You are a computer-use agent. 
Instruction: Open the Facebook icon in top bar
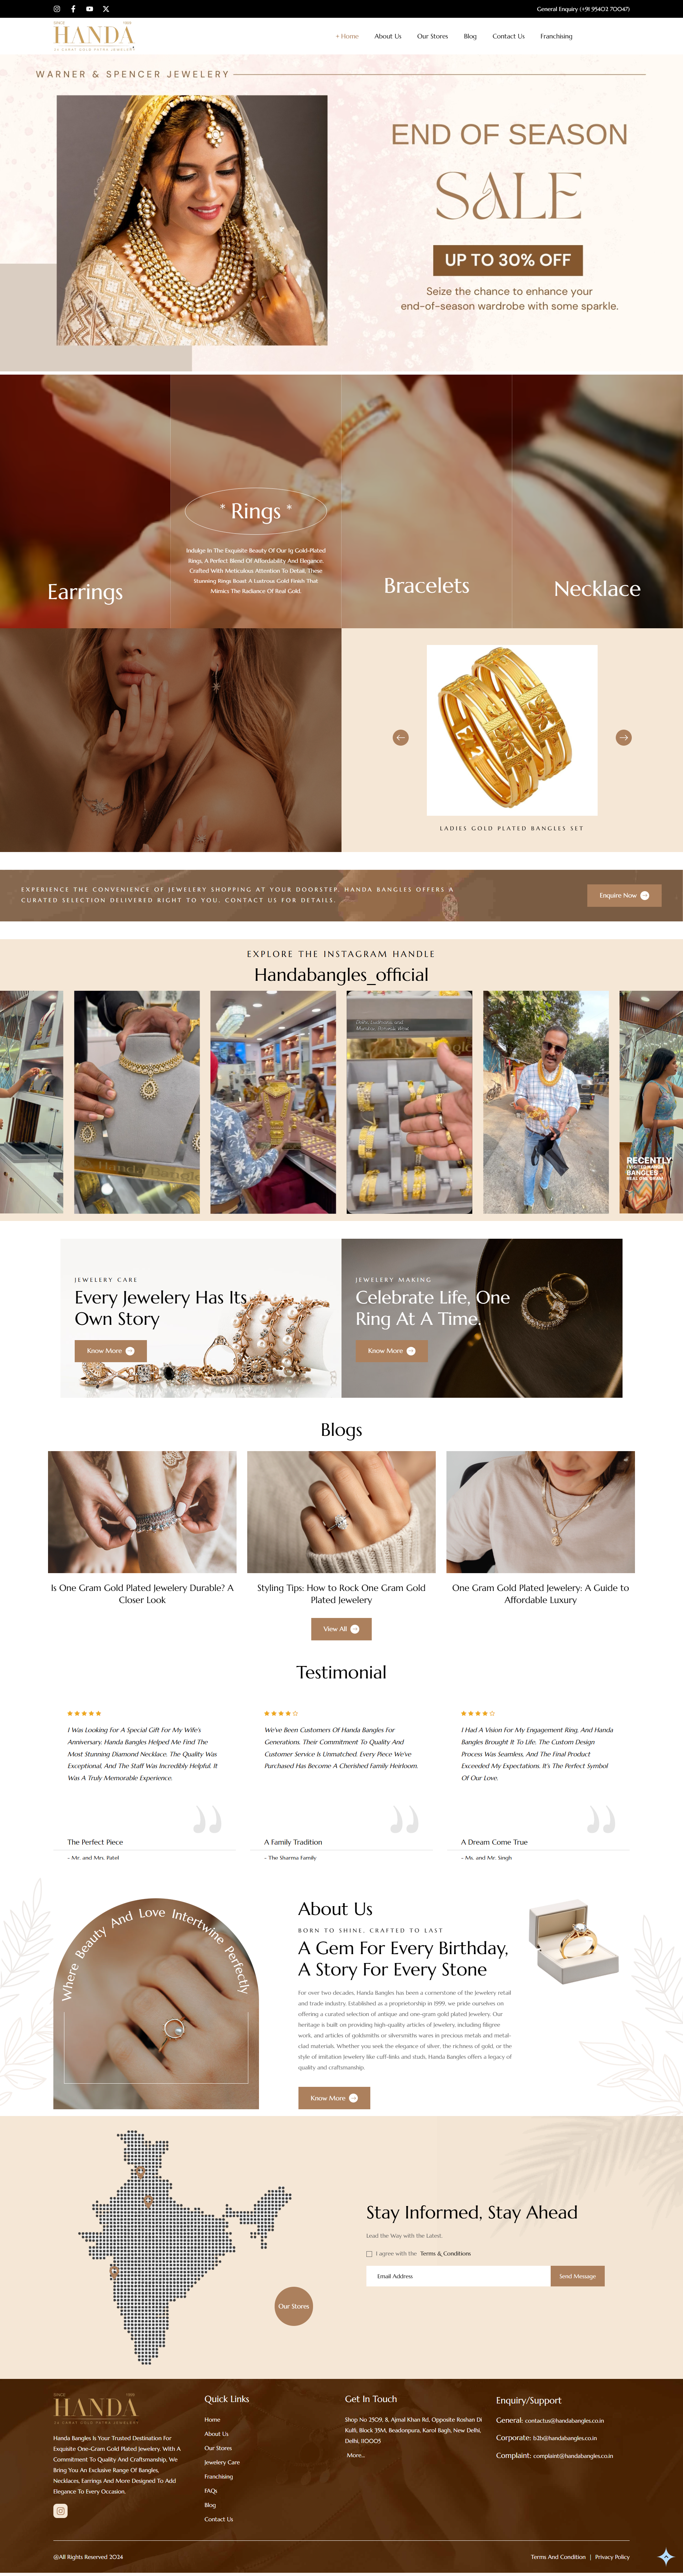(x=73, y=8)
